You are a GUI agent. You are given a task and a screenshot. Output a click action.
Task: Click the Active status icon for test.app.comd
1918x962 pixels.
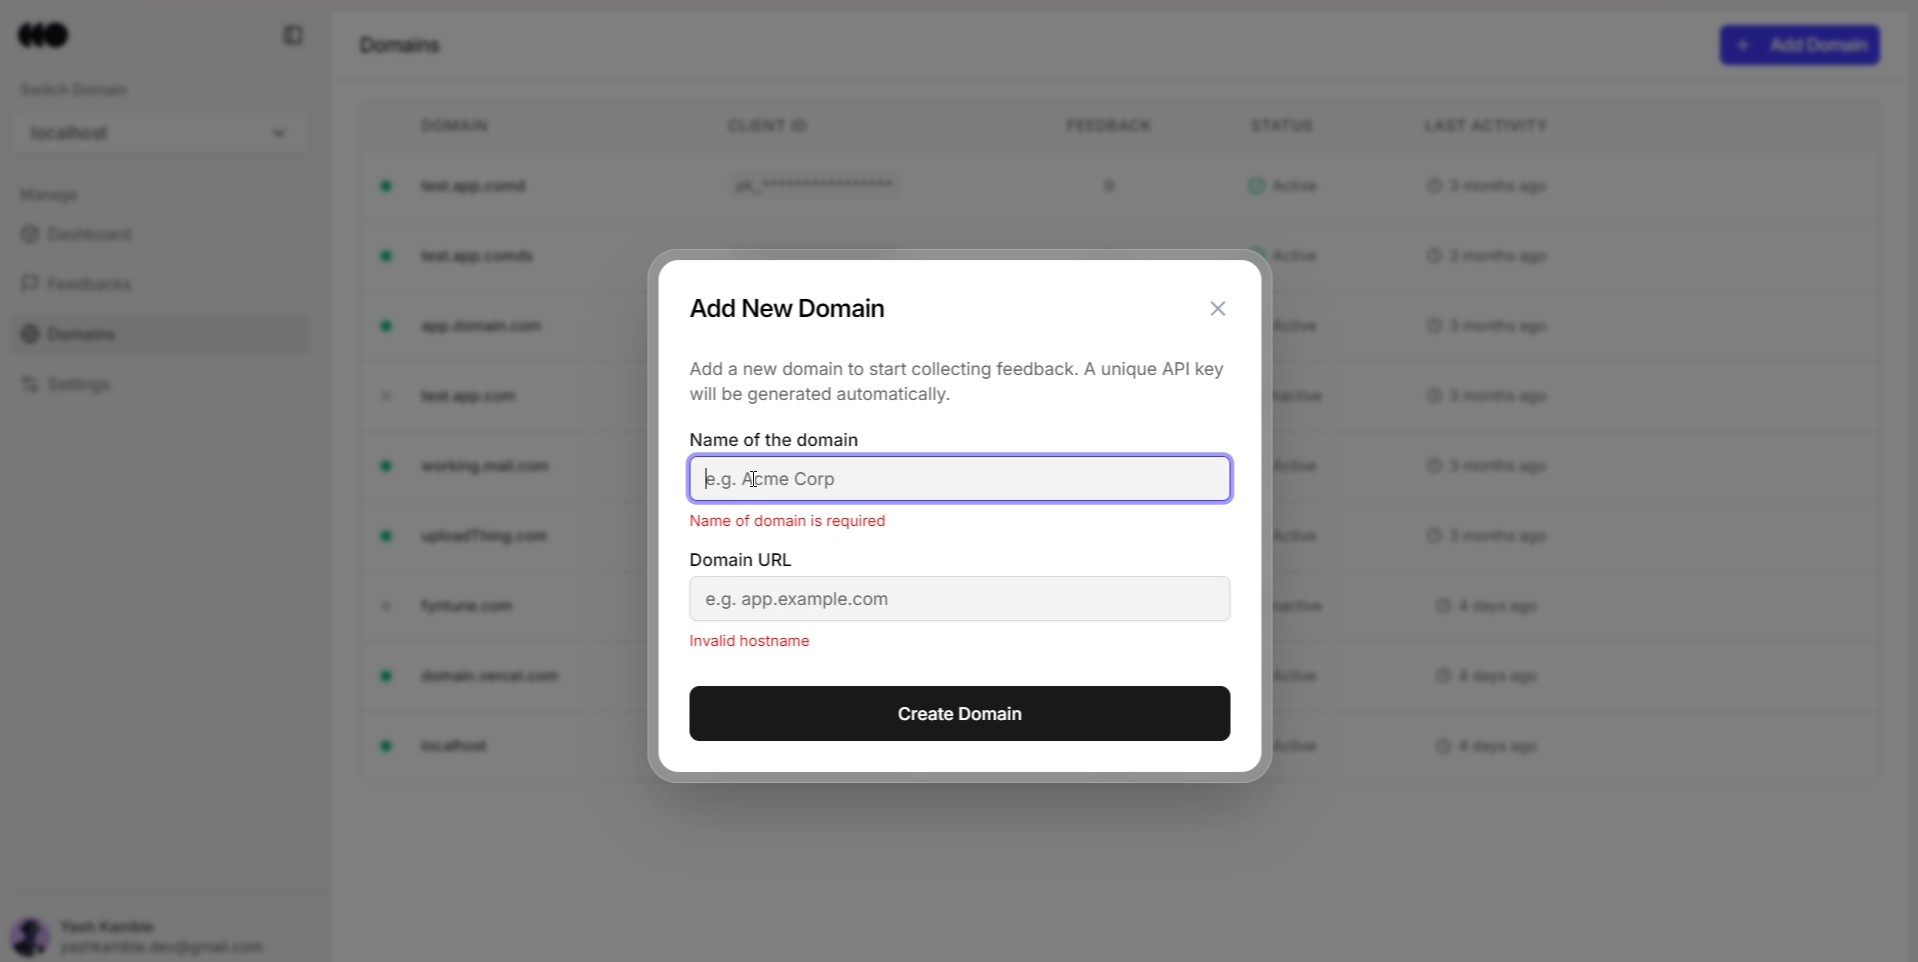coord(1257,186)
